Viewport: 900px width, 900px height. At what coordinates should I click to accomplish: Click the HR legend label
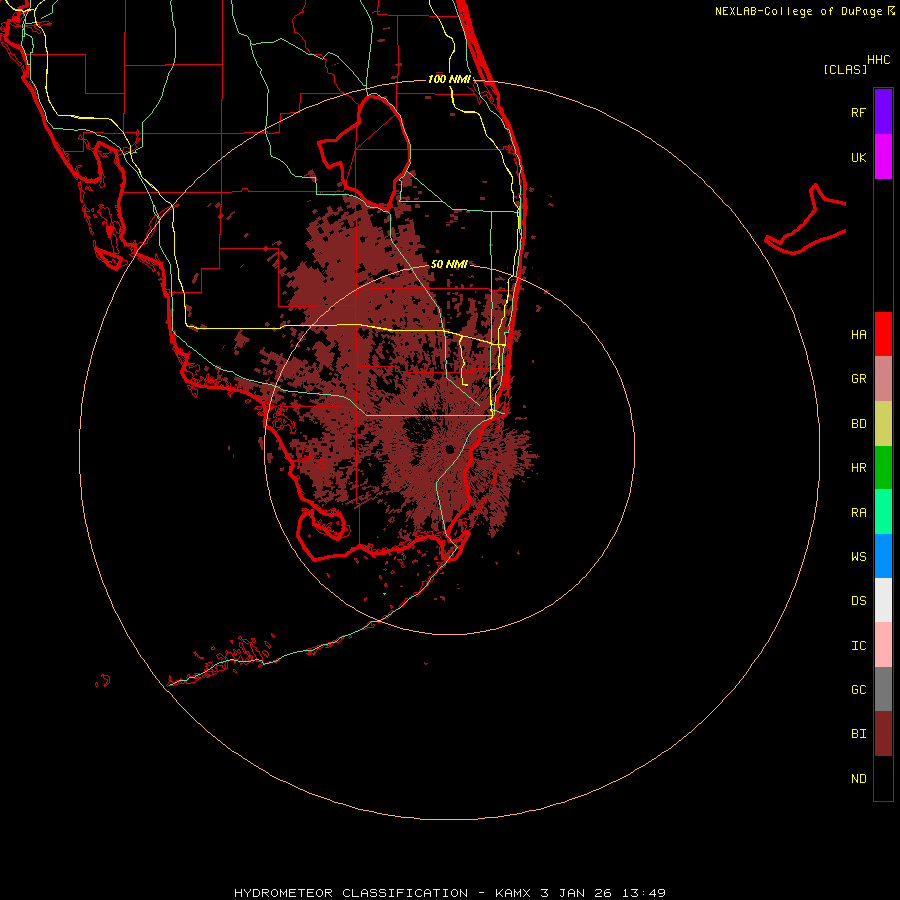point(858,468)
